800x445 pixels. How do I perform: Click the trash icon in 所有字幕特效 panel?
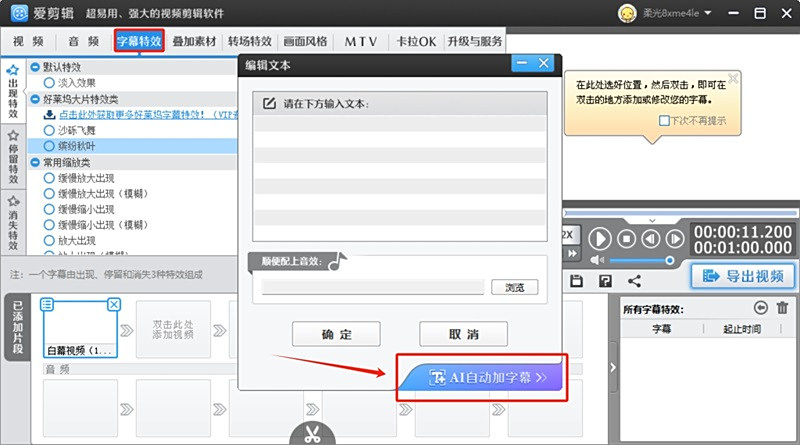(x=782, y=308)
